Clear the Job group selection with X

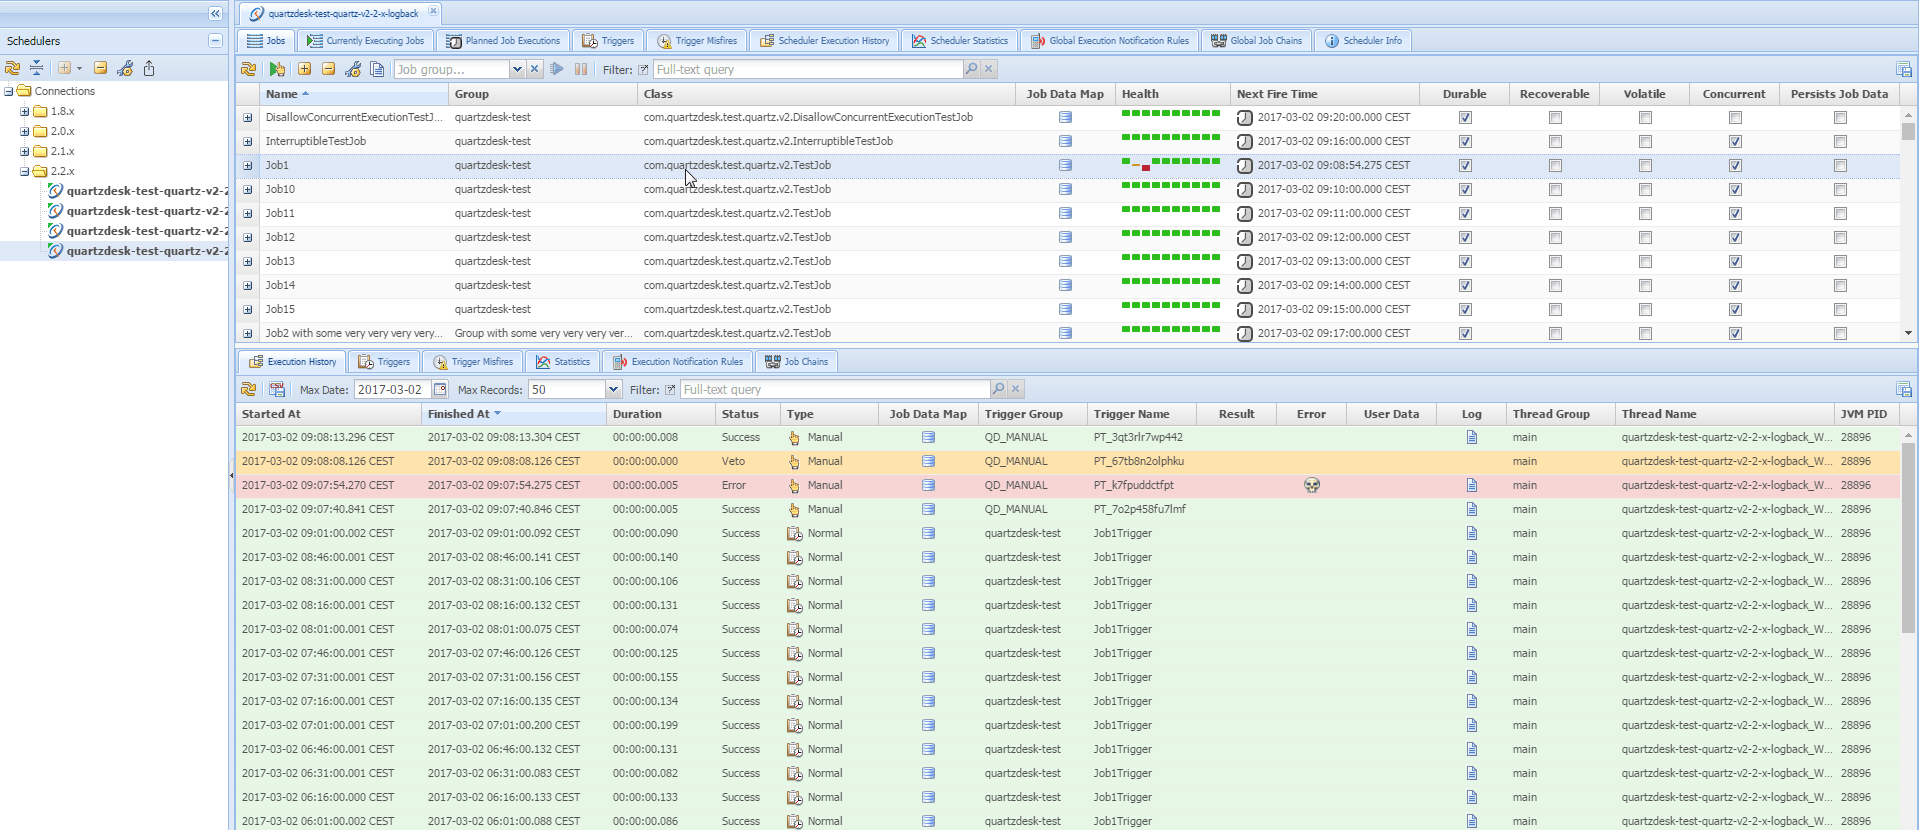point(535,69)
